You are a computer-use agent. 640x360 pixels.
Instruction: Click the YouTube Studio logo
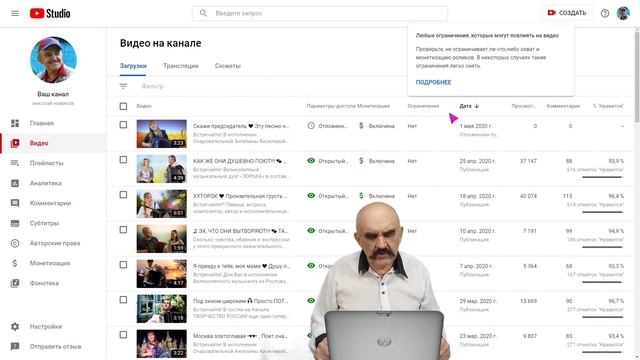click(50, 13)
